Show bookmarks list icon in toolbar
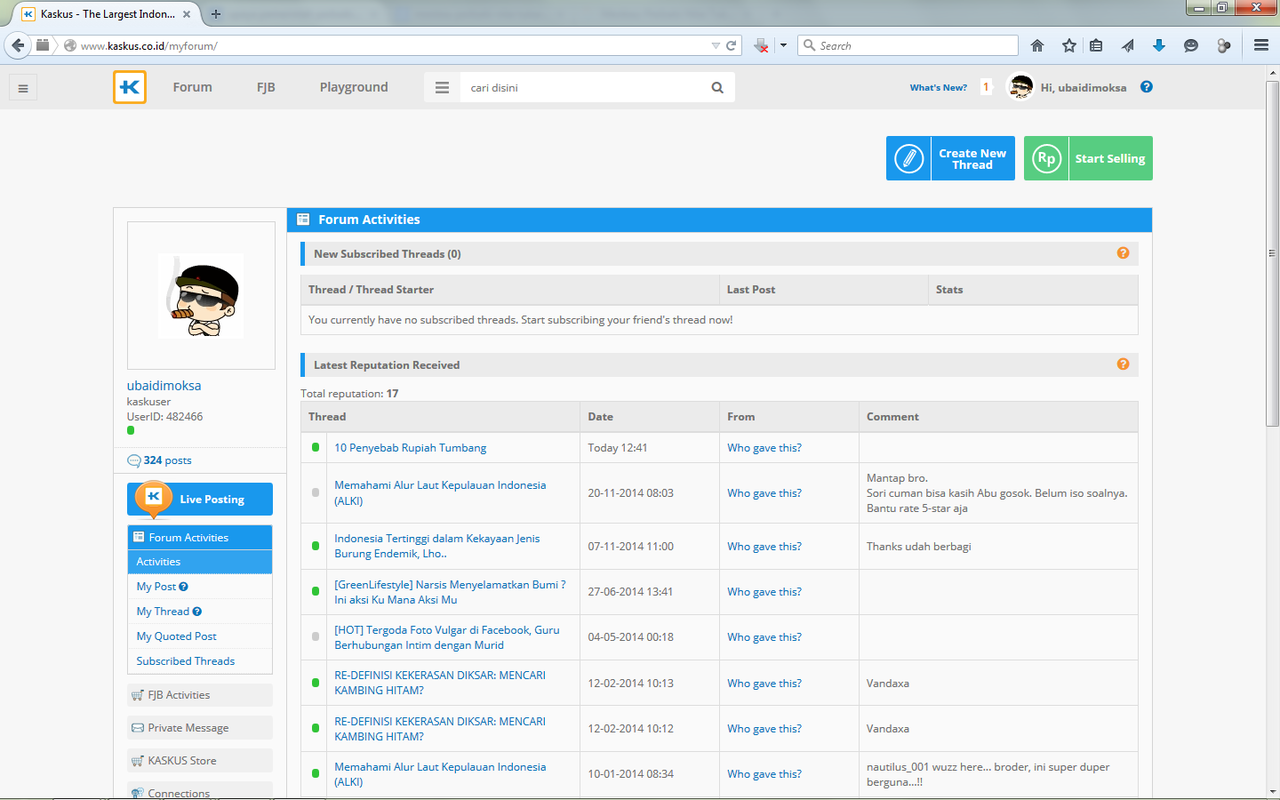 coord(1096,45)
